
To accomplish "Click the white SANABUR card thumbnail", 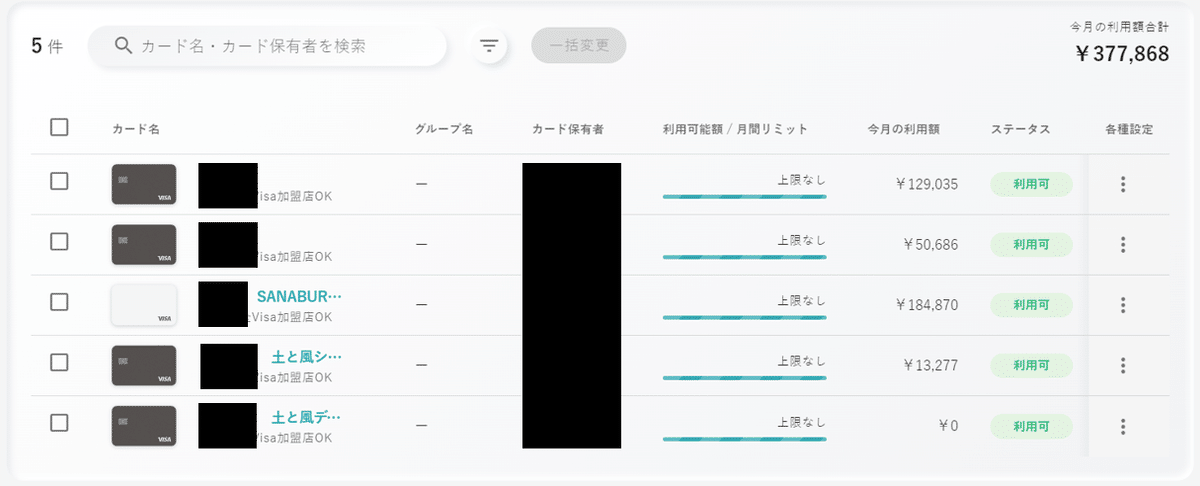I will point(144,305).
